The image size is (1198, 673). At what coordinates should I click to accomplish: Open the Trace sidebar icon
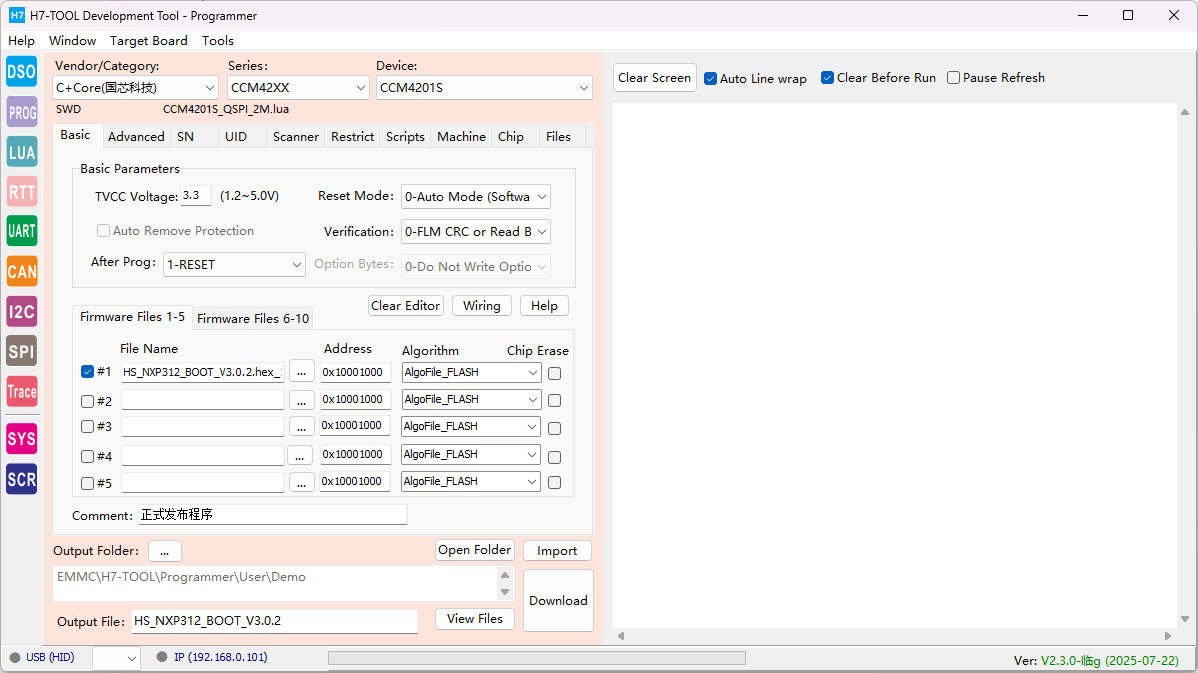[x=21, y=391]
